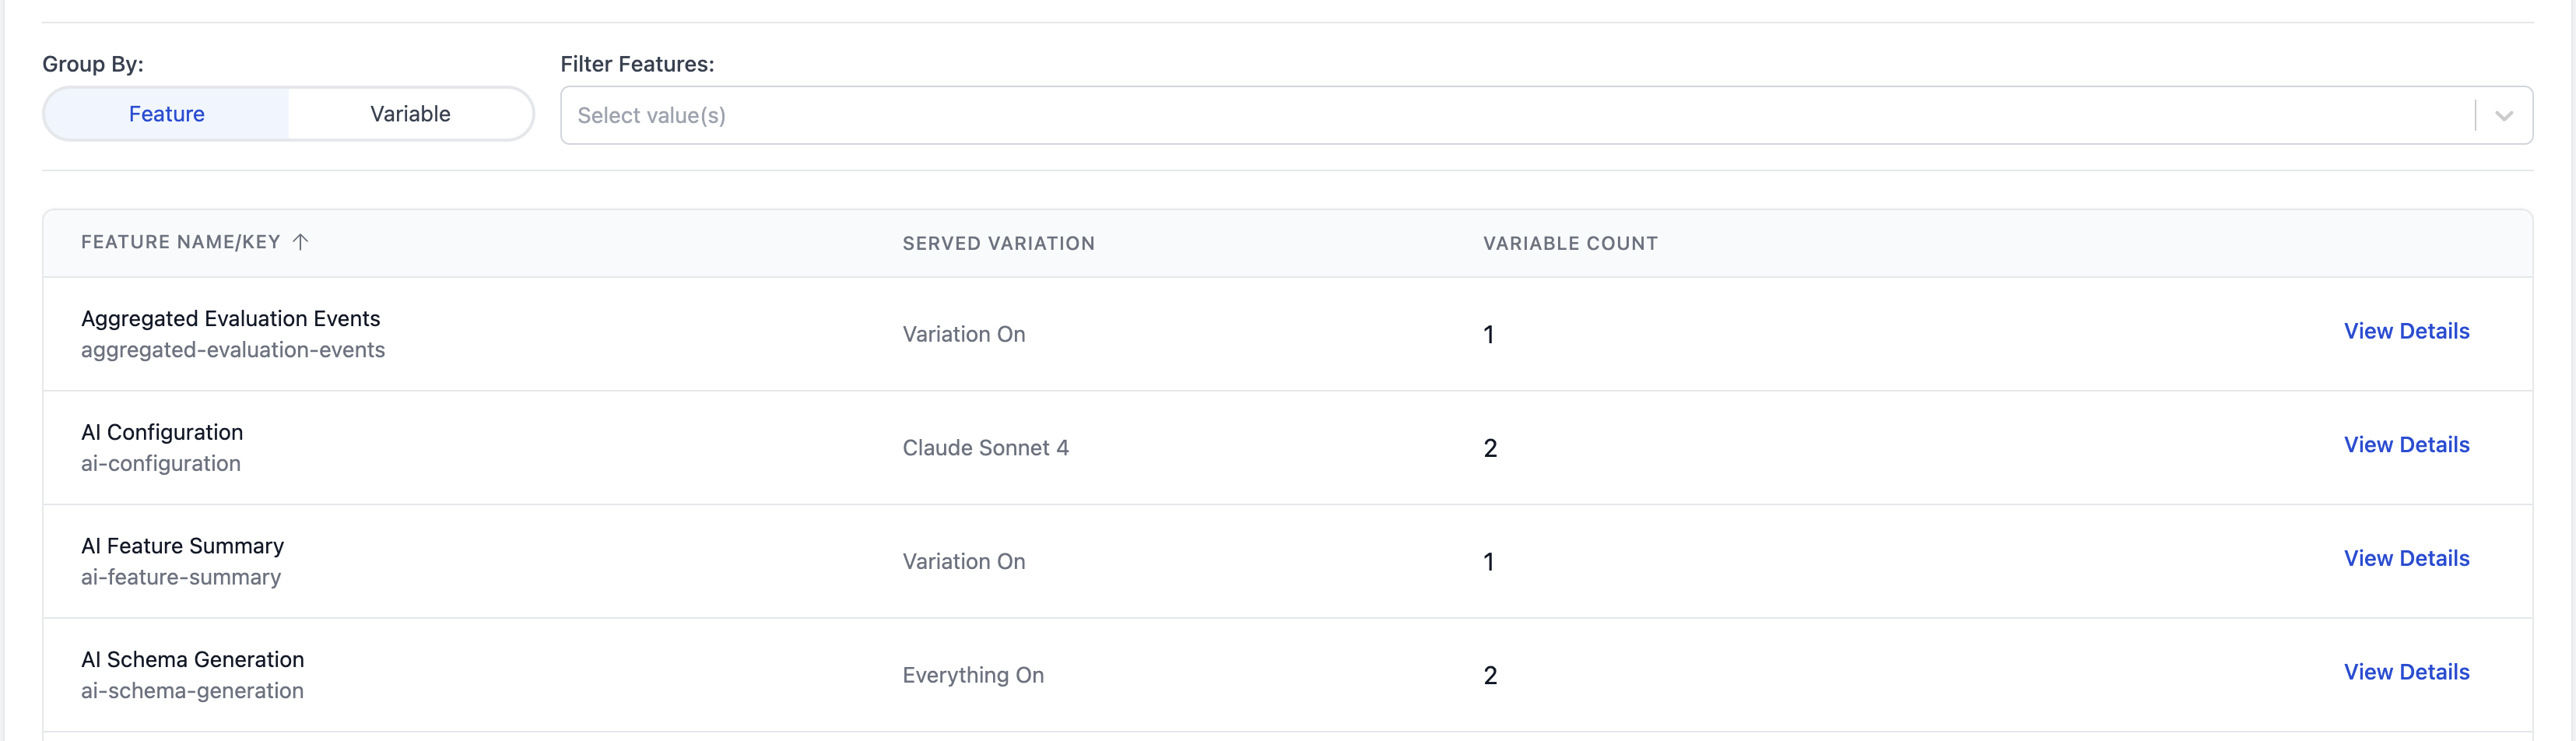Select the AI Schema Generation feature name
Screen dimensions: 2576x741
coord(192,659)
